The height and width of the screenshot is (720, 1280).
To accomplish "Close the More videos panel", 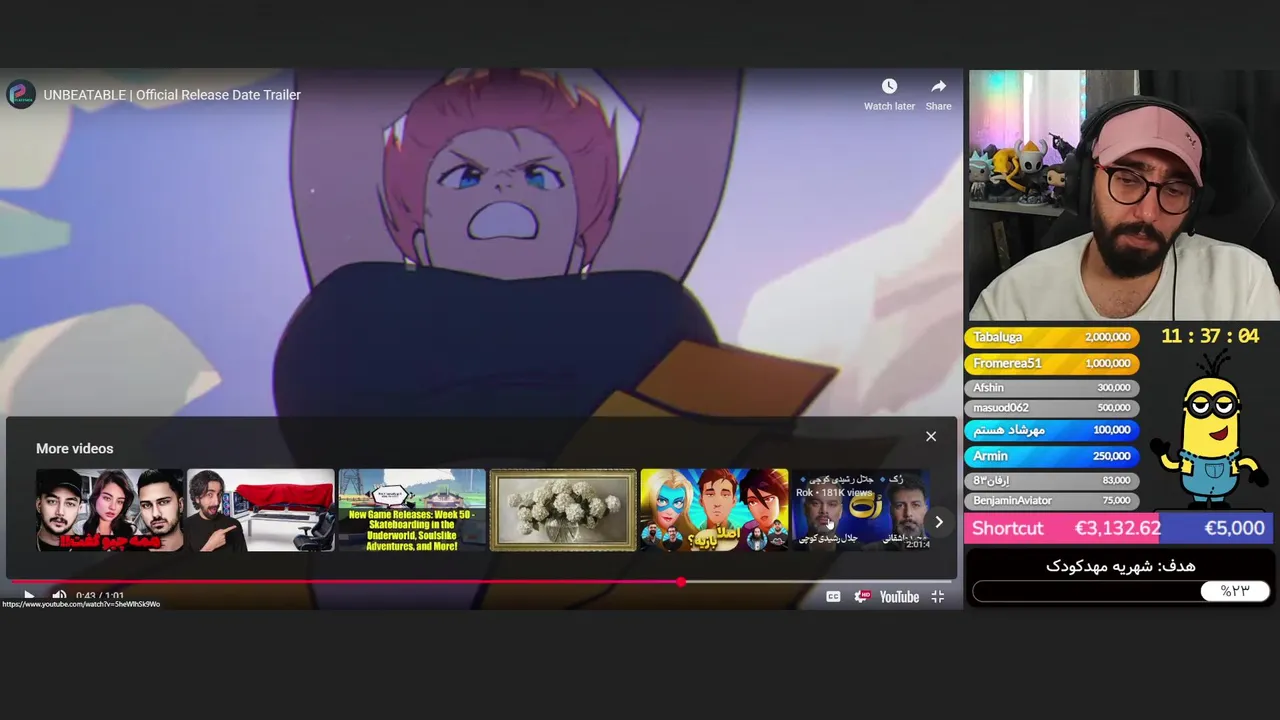I will (931, 436).
